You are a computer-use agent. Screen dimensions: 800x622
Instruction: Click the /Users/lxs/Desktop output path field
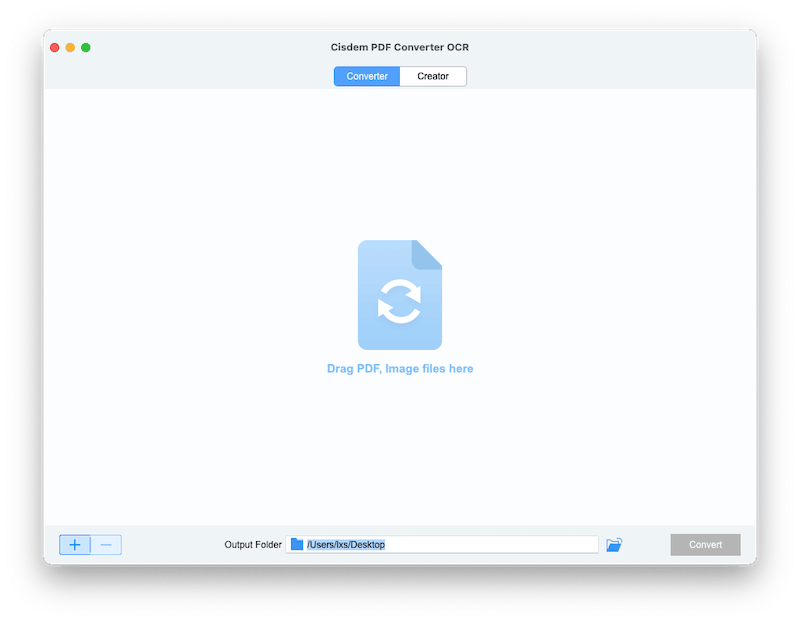(x=442, y=544)
